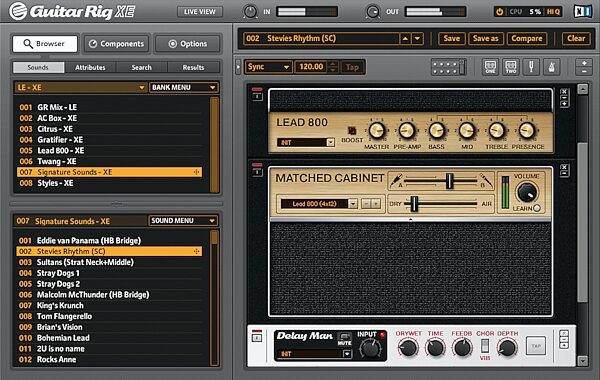The image size is (600, 380).
Task: Open the preset list down arrow in header
Action: pyautogui.click(x=417, y=38)
